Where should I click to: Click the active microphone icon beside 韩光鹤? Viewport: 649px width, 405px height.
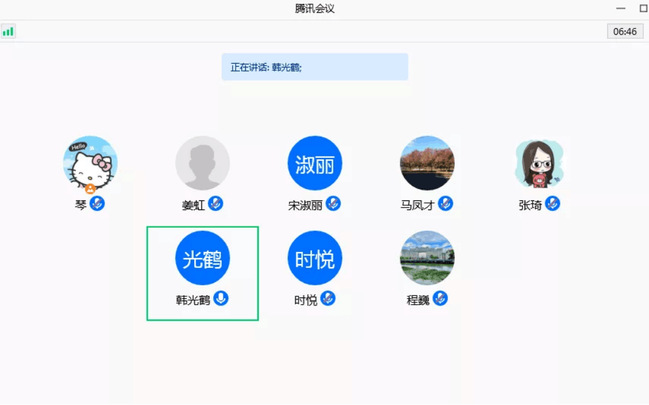[x=221, y=299]
